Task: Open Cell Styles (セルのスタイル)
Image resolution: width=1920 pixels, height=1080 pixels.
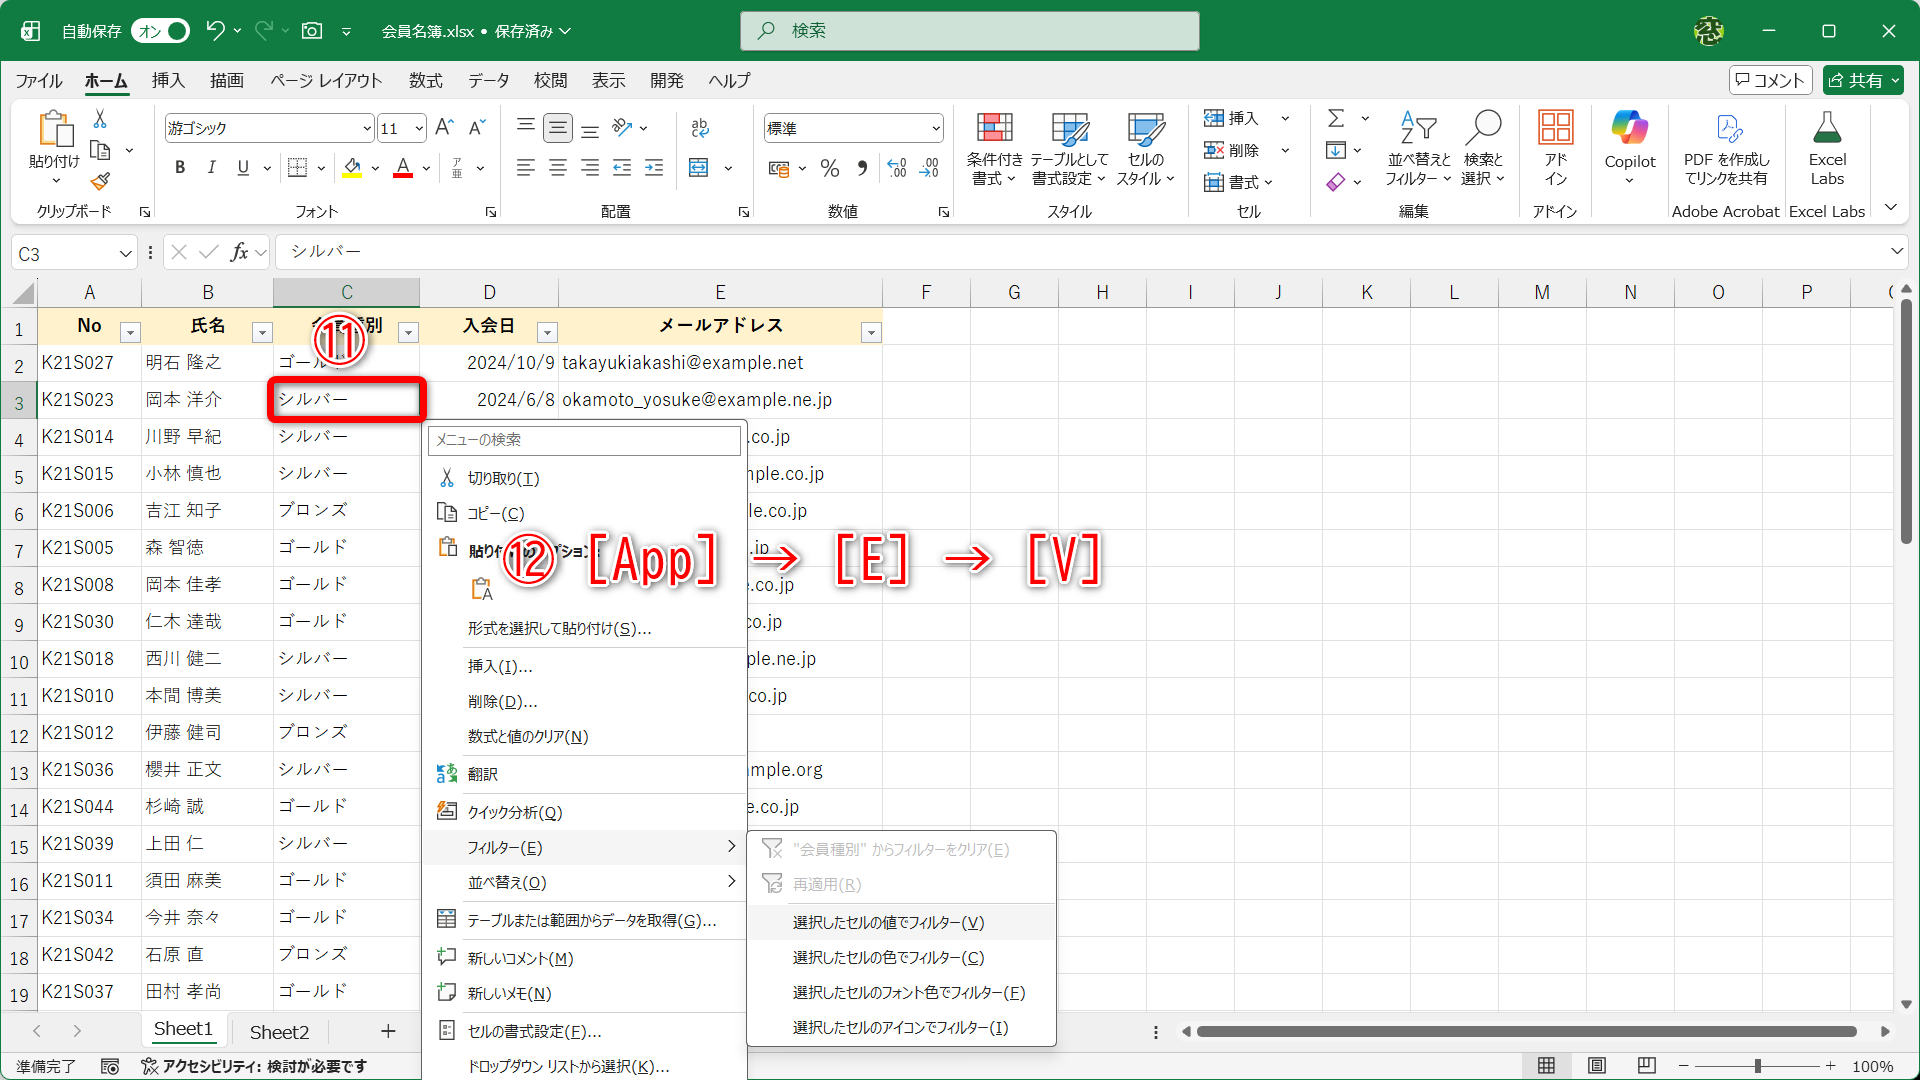Action: pyautogui.click(x=1144, y=148)
